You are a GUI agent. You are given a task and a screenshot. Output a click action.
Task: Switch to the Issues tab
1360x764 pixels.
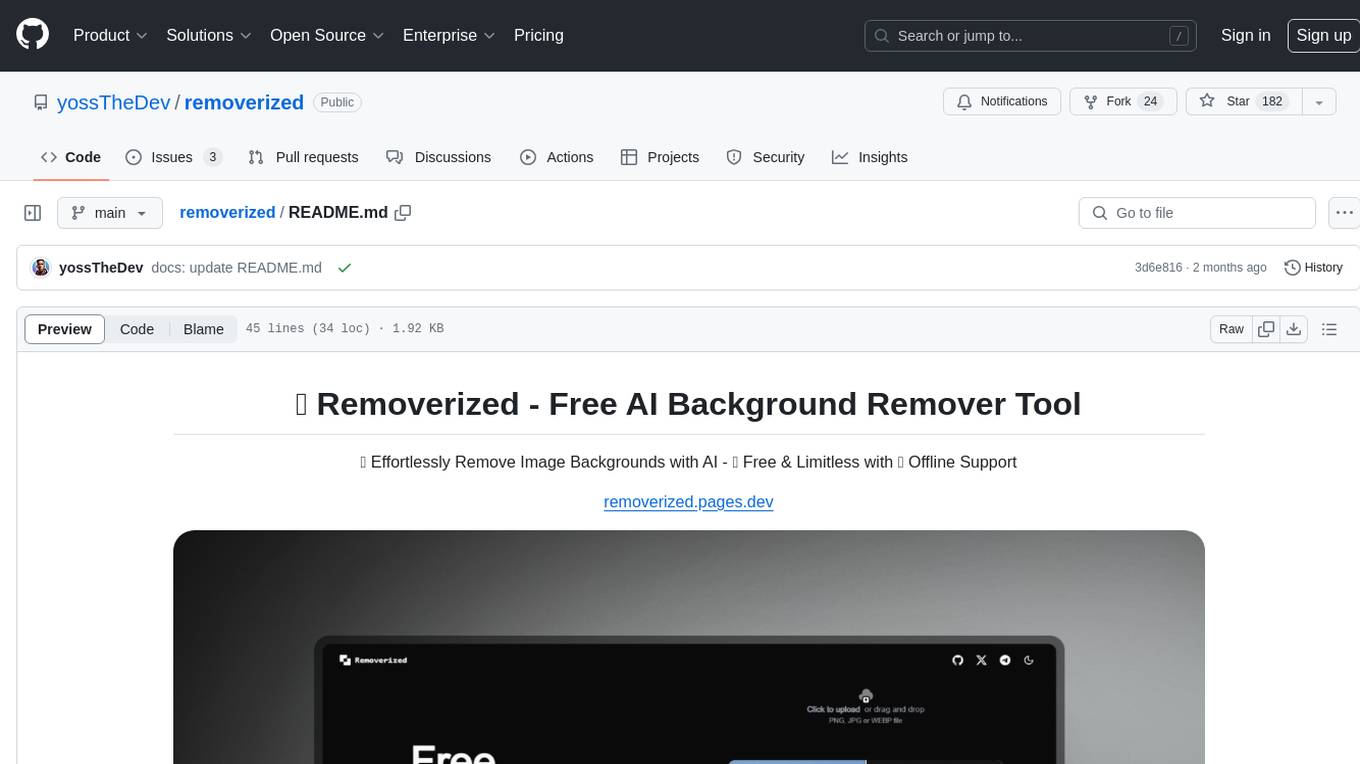[173, 157]
